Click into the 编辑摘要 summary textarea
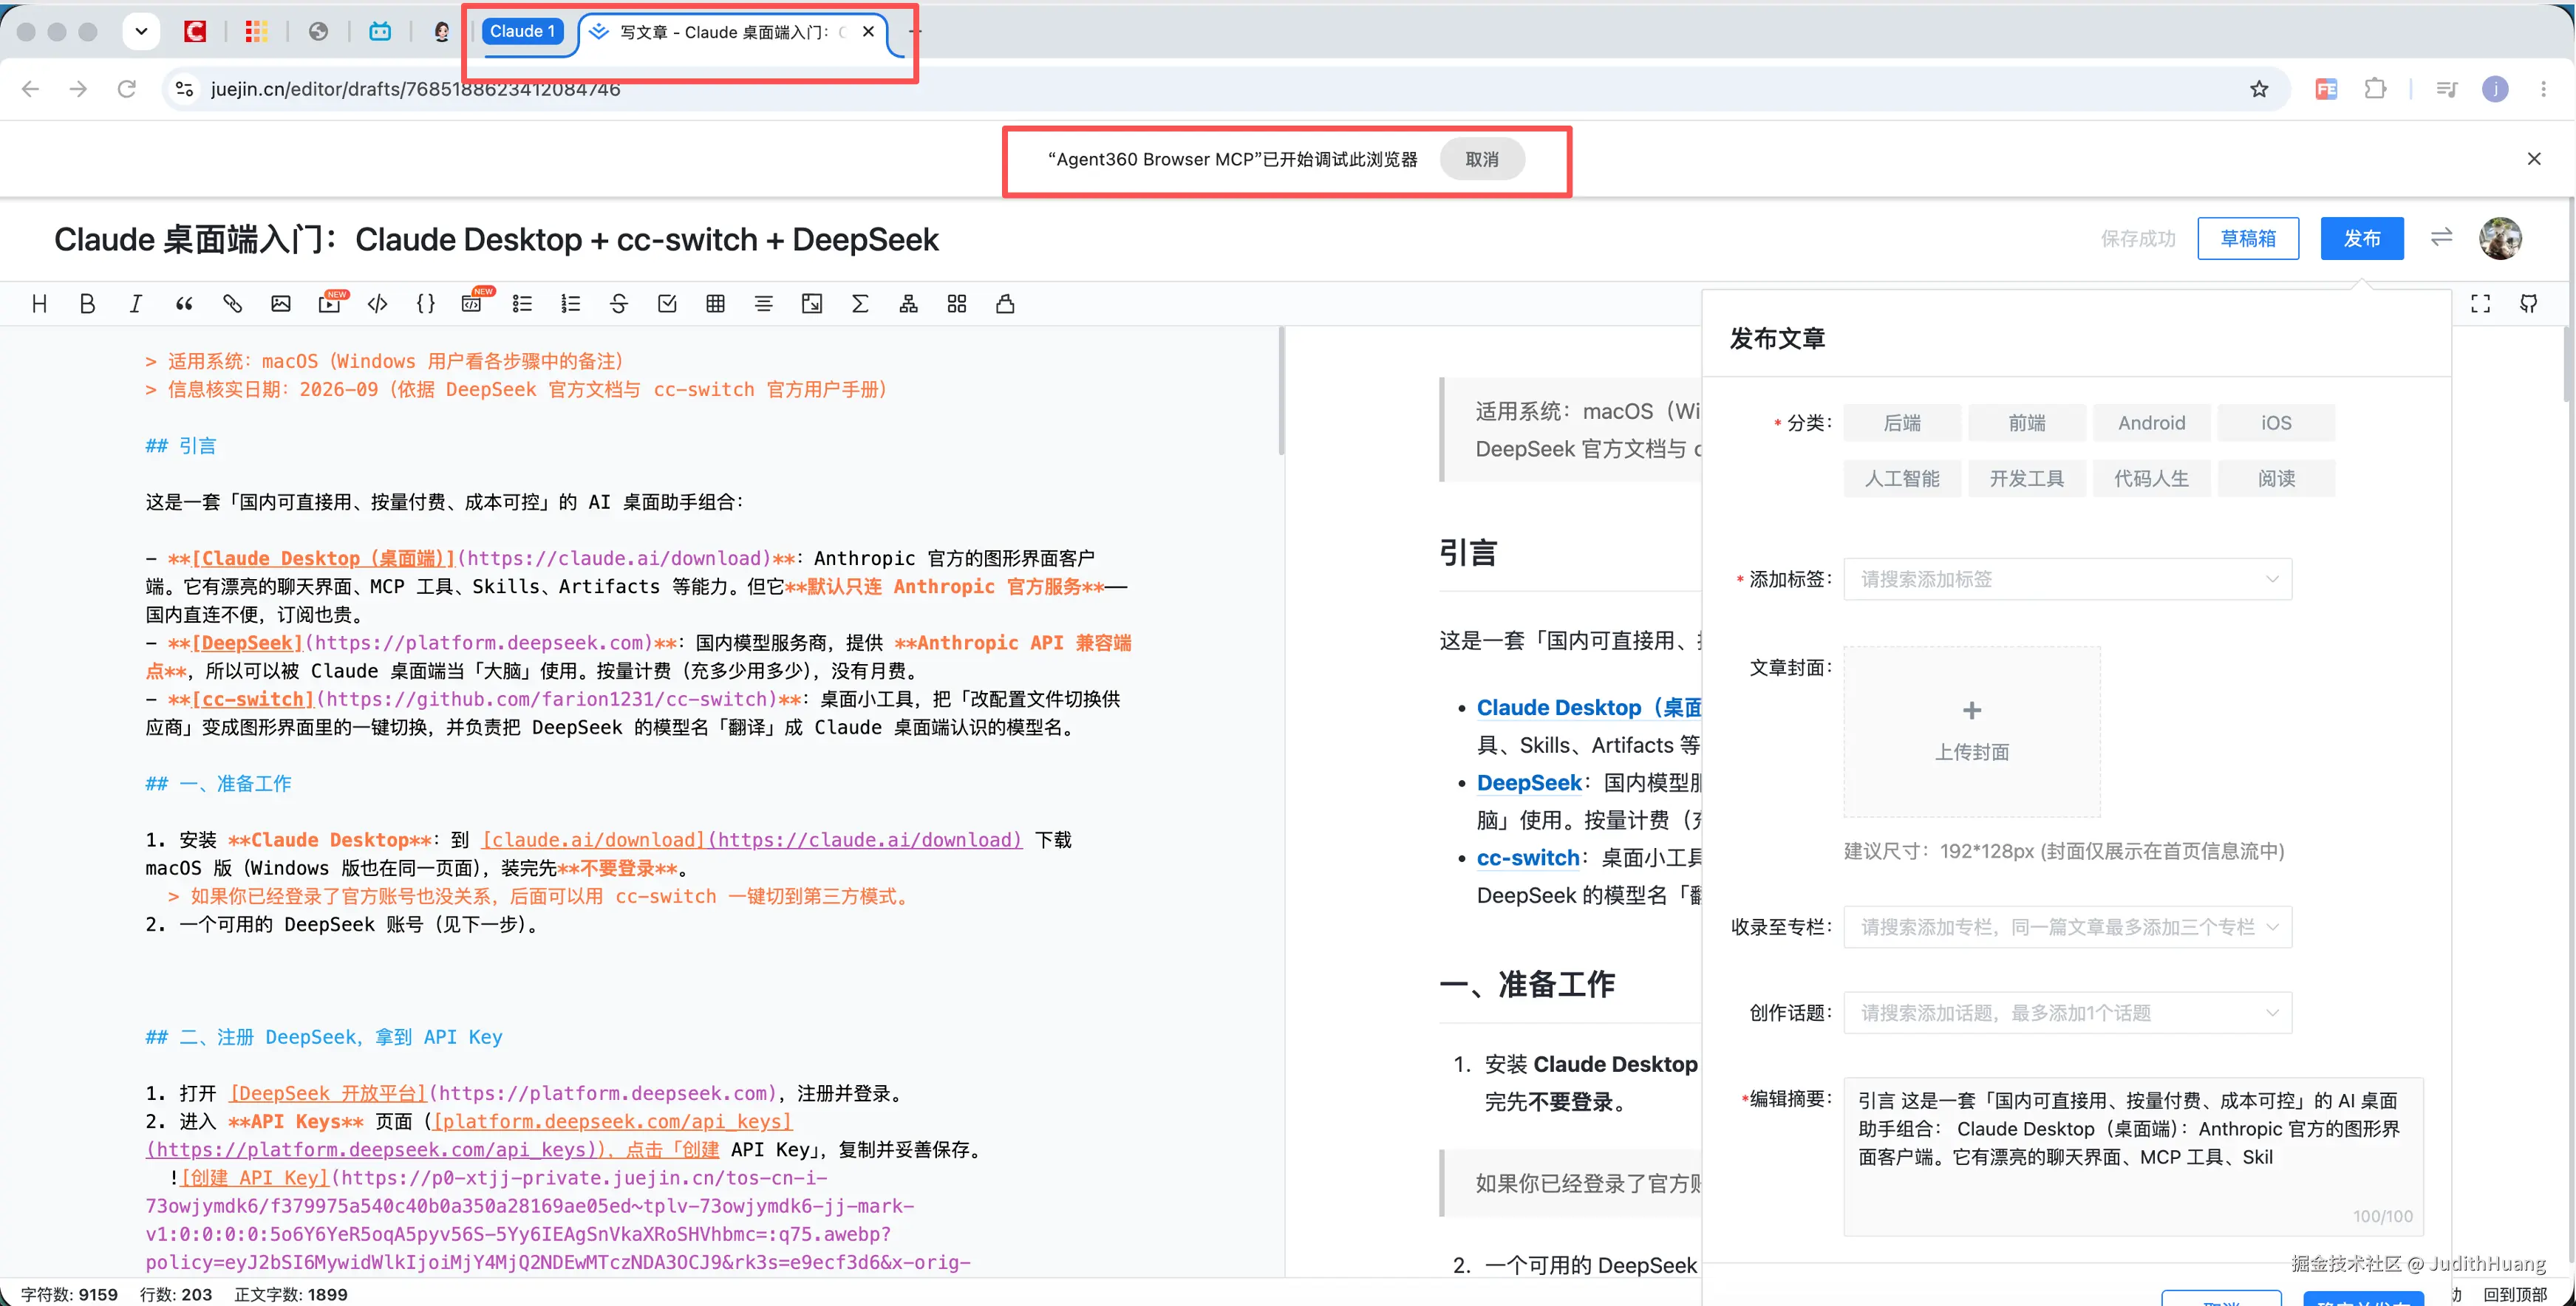 pyautogui.click(x=2133, y=1156)
